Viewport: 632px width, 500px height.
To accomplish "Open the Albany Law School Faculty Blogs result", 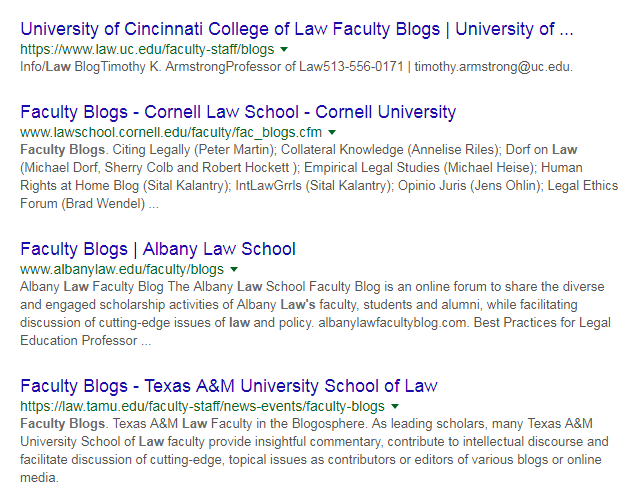I will pyautogui.click(x=158, y=248).
